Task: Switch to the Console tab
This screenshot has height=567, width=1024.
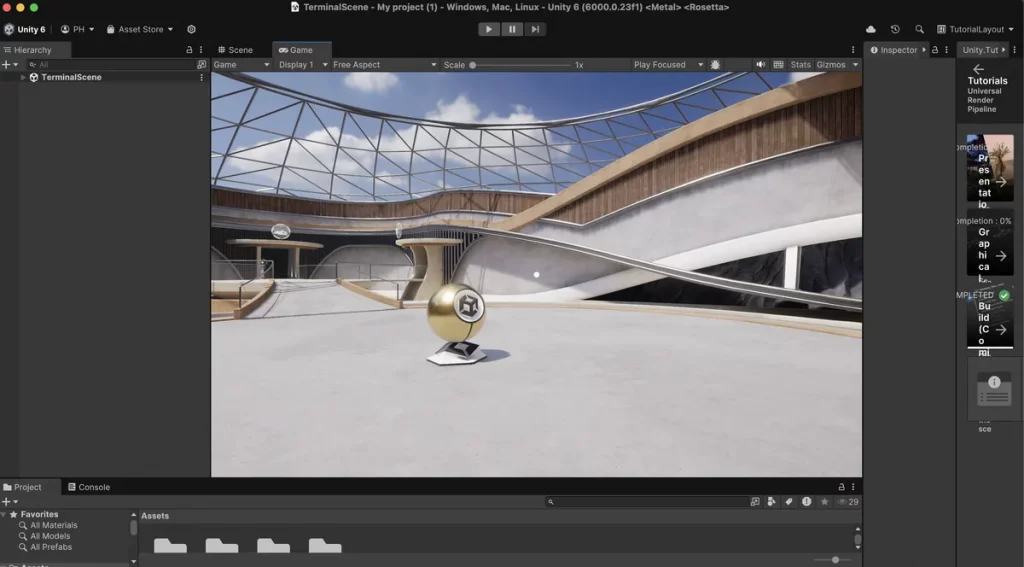Action: tap(88, 487)
